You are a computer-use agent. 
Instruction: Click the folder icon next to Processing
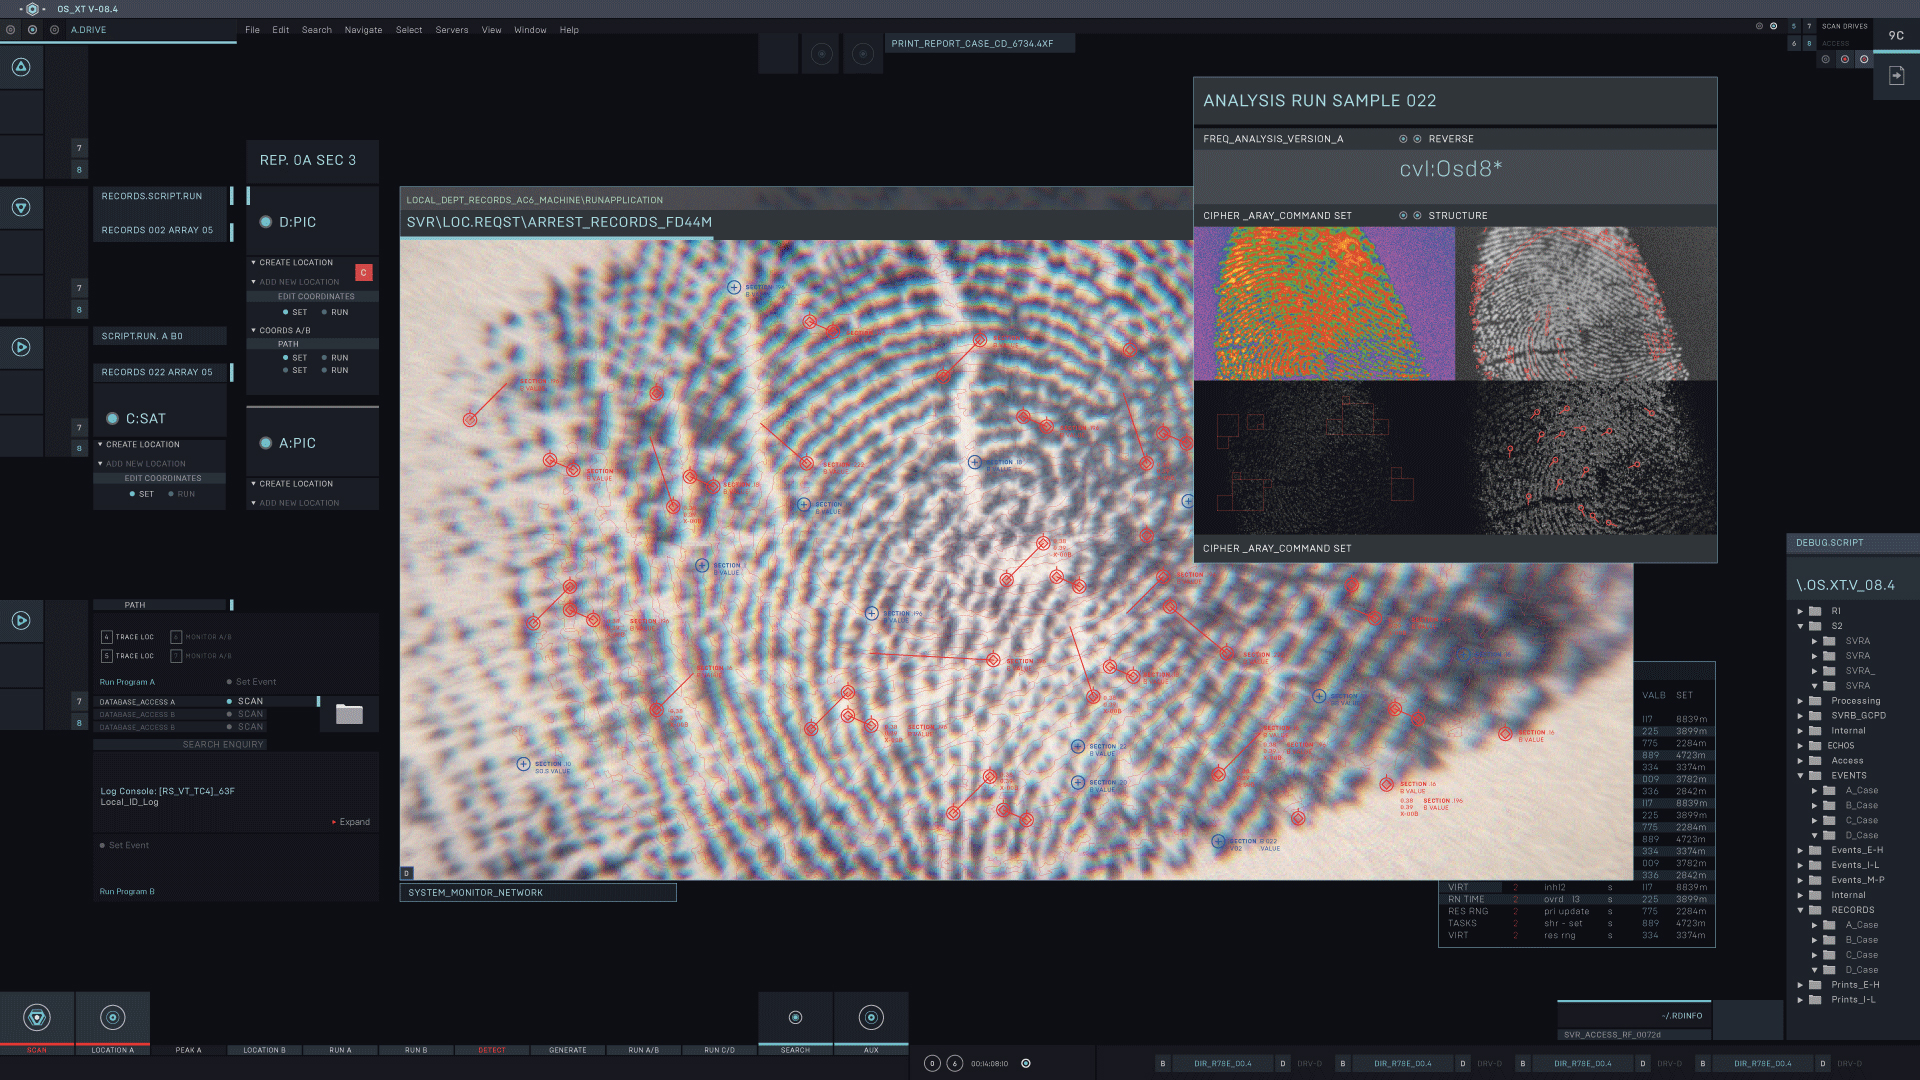[1815, 701]
